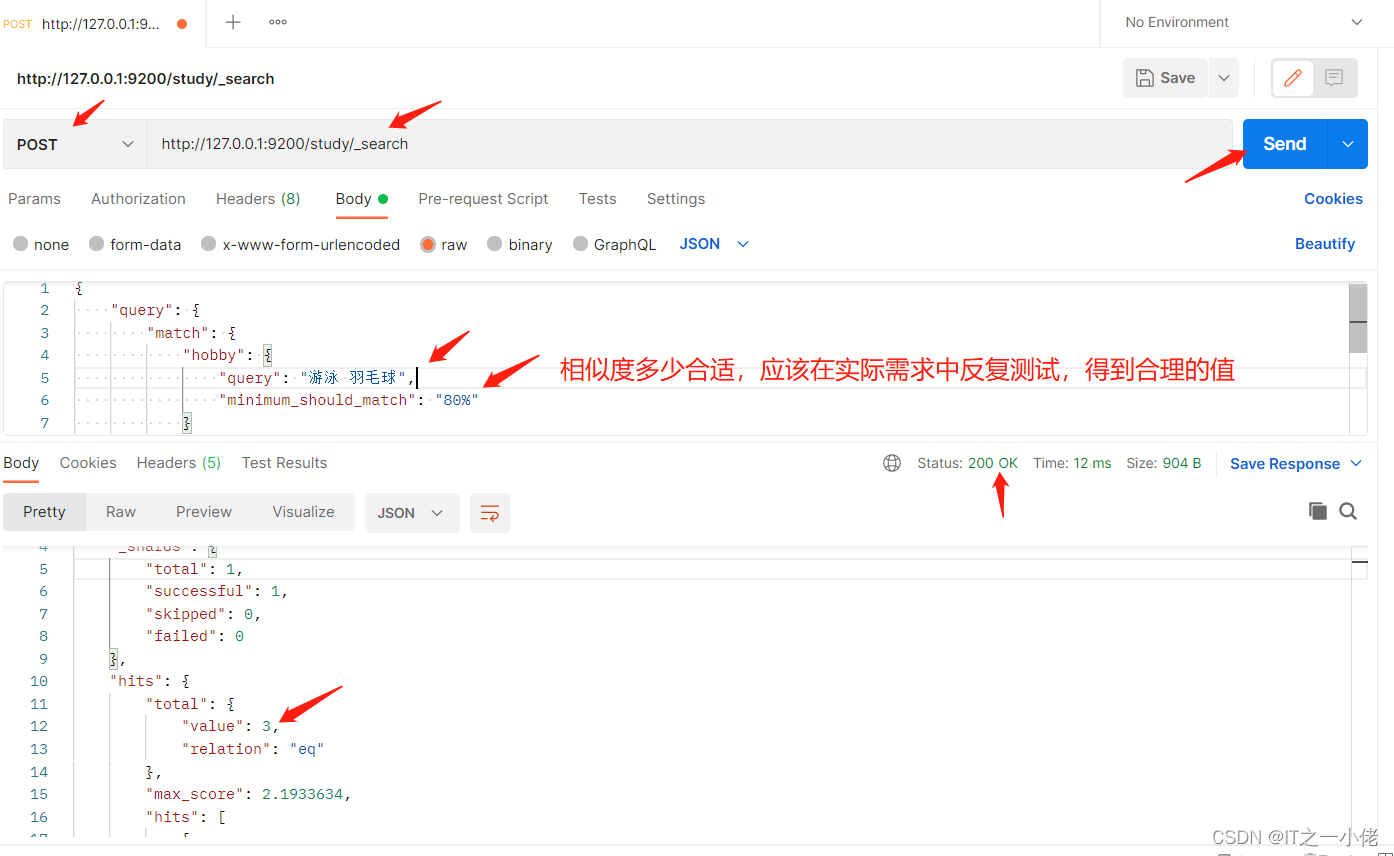Select the request Body tab
Image resolution: width=1394 pixels, height=856 pixels.
pyautogui.click(x=361, y=199)
